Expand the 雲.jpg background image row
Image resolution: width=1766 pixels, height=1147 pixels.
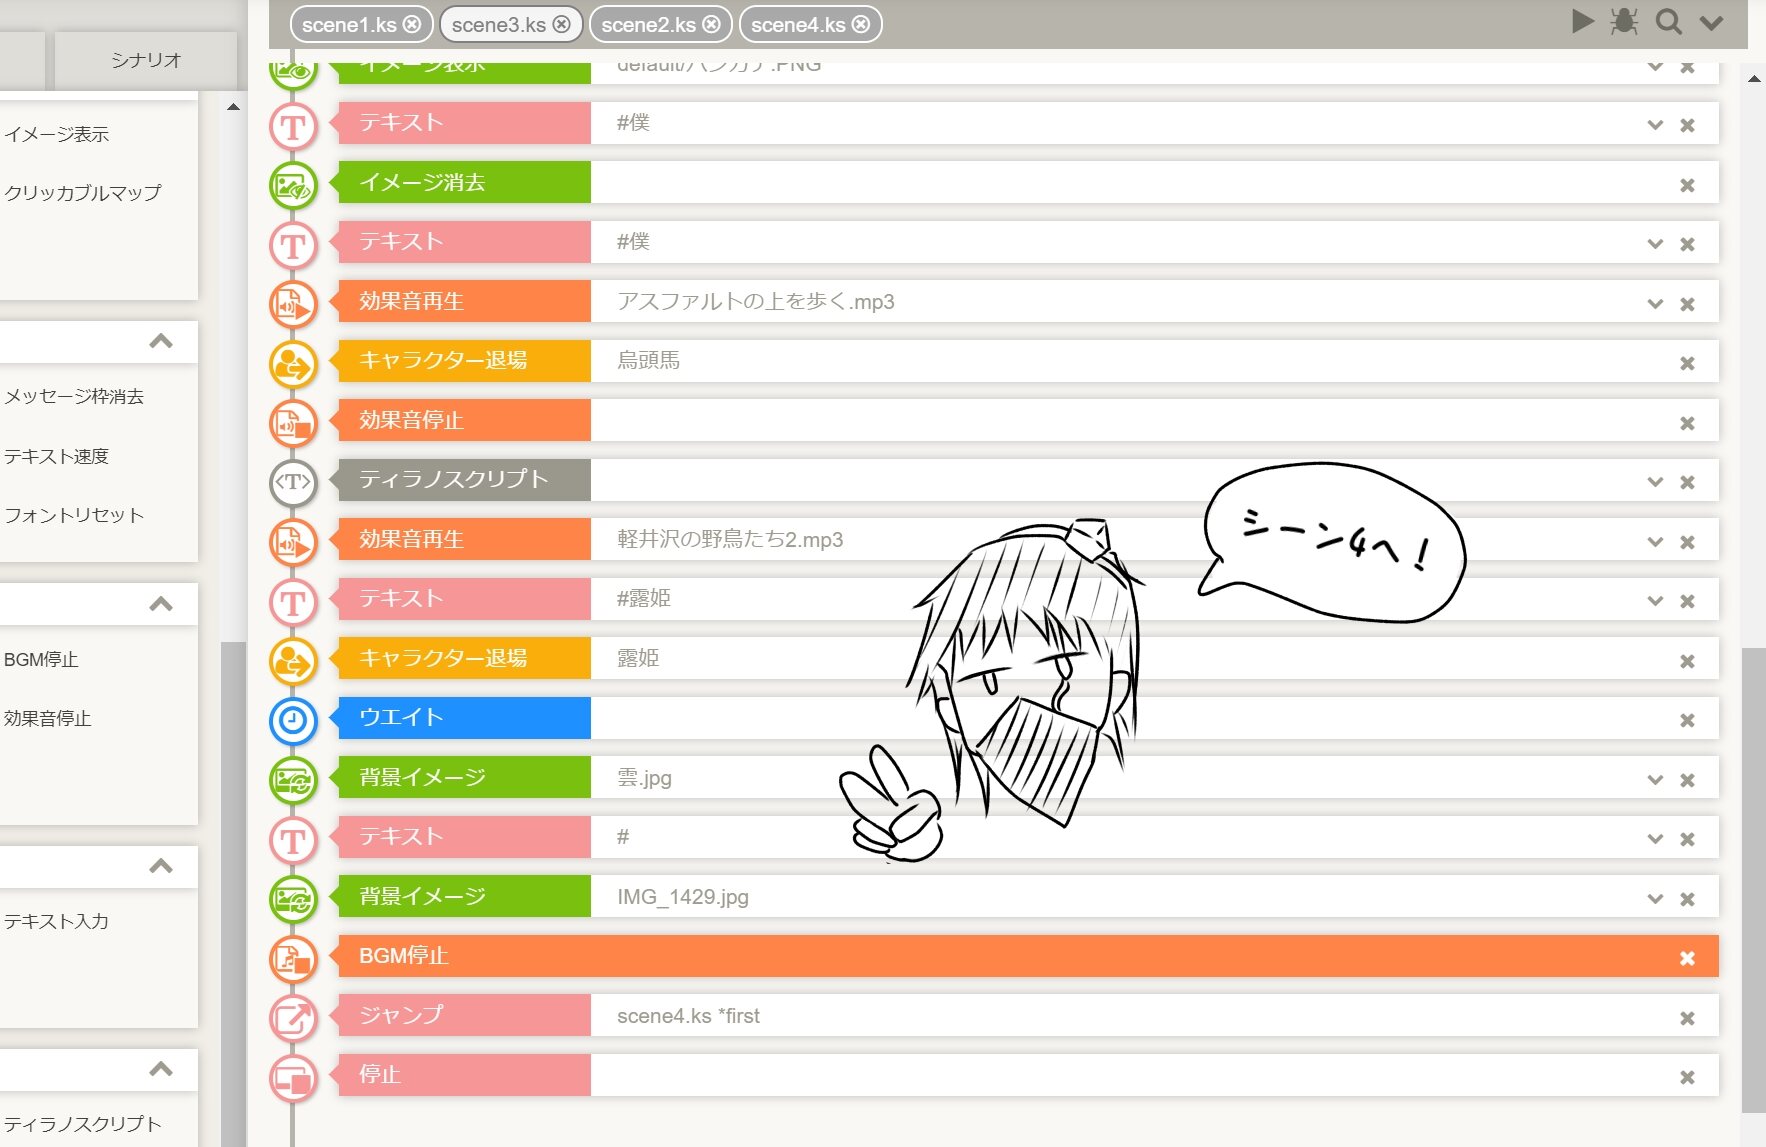(1655, 780)
